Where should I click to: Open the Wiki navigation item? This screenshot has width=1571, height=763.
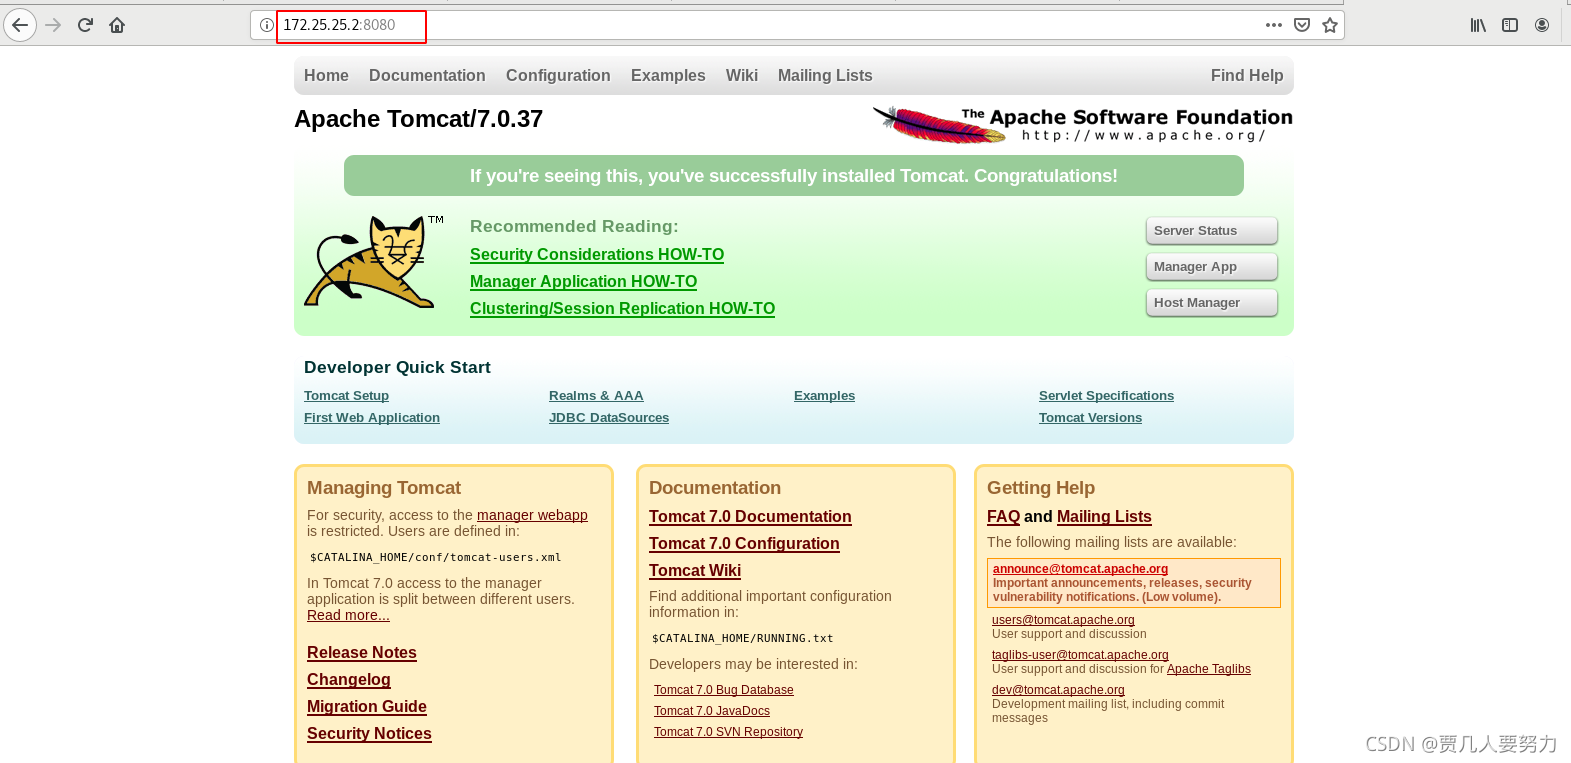(742, 75)
